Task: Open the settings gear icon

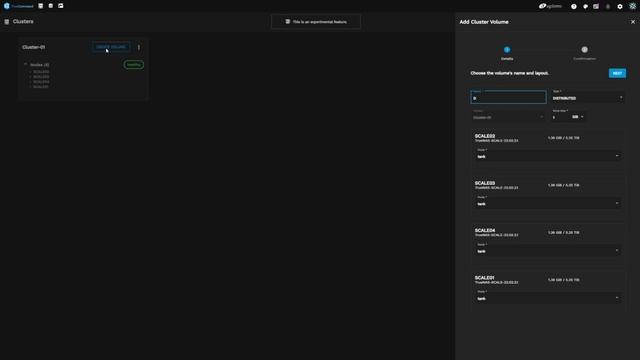Action: (620, 7)
